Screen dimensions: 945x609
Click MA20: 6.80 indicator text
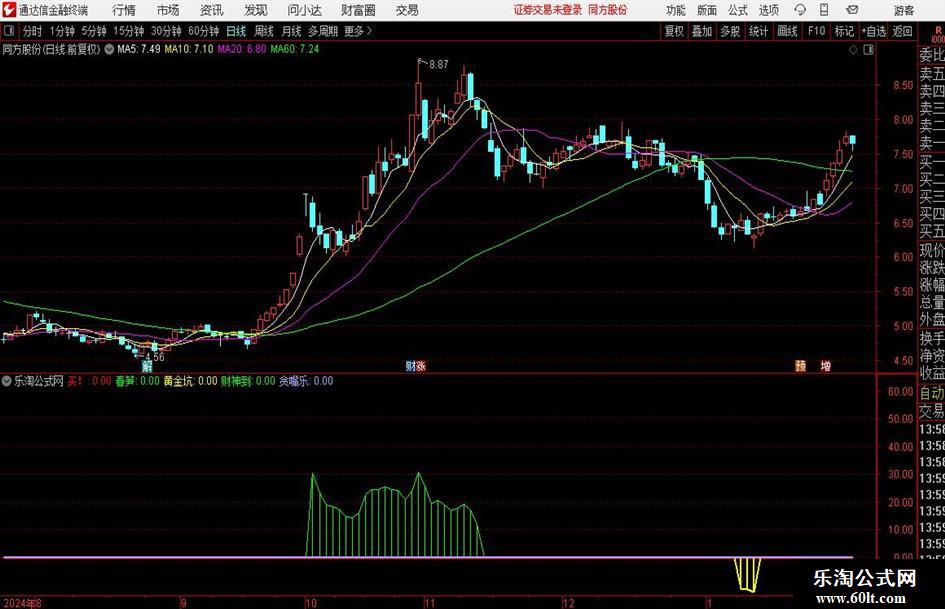[x=242, y=49]
